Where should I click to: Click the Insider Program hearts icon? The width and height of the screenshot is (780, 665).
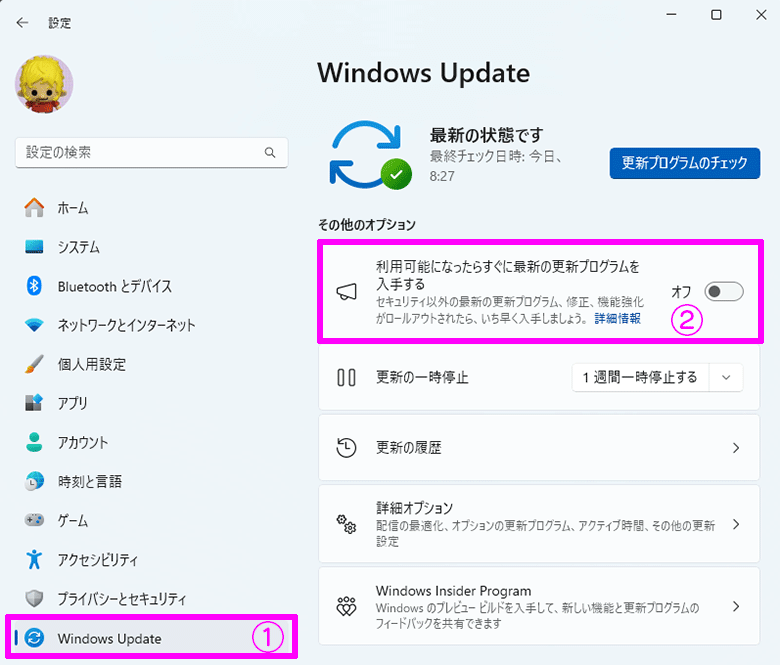[x=346, y=606]
